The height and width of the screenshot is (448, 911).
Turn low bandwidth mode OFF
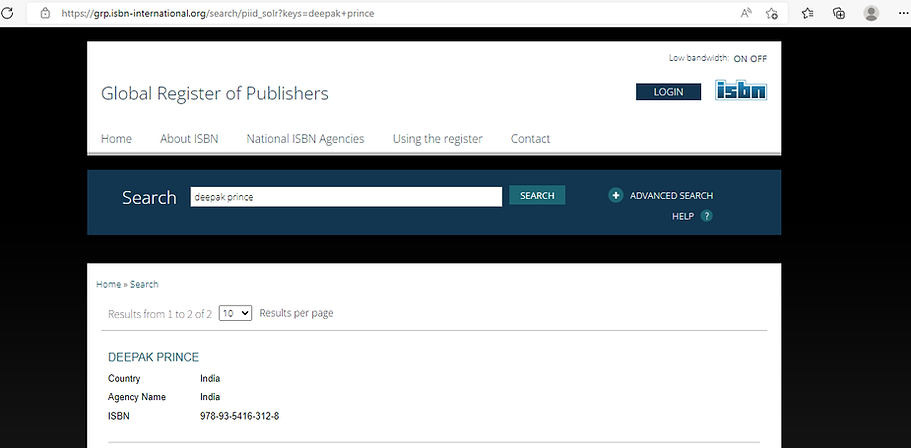point(759,59)
